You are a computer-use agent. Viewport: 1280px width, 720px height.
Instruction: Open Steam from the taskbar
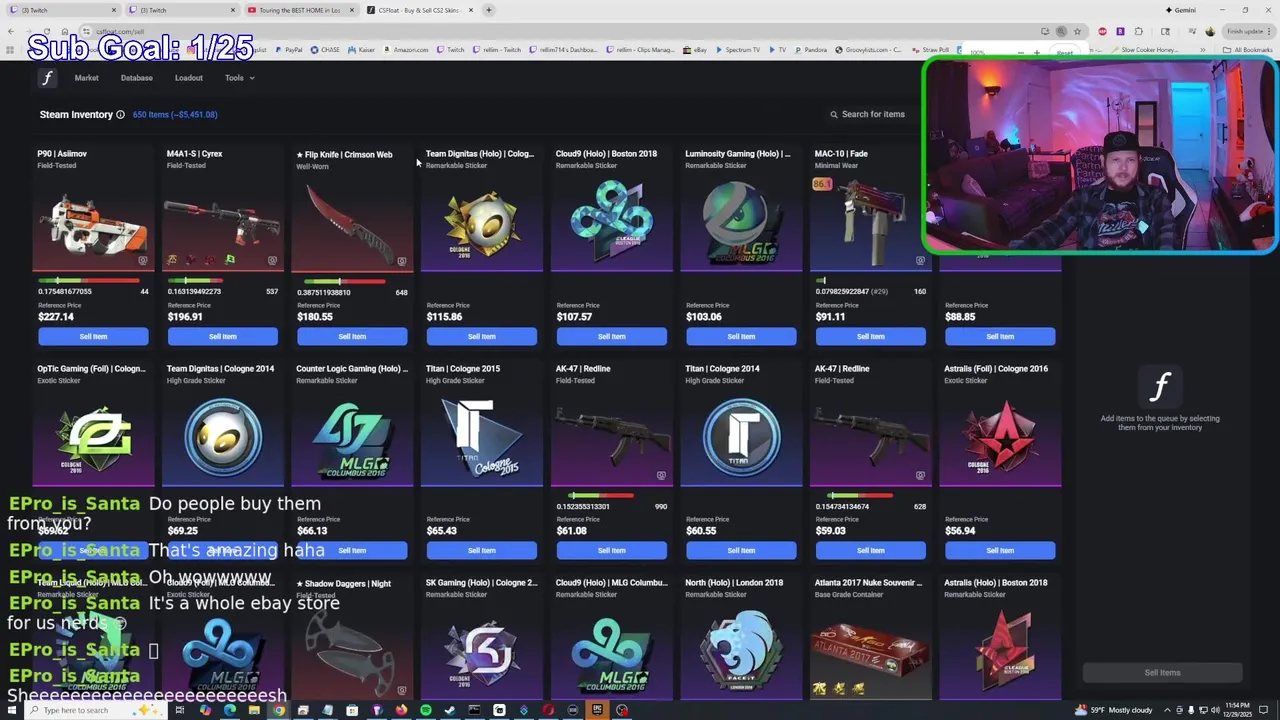450,710
